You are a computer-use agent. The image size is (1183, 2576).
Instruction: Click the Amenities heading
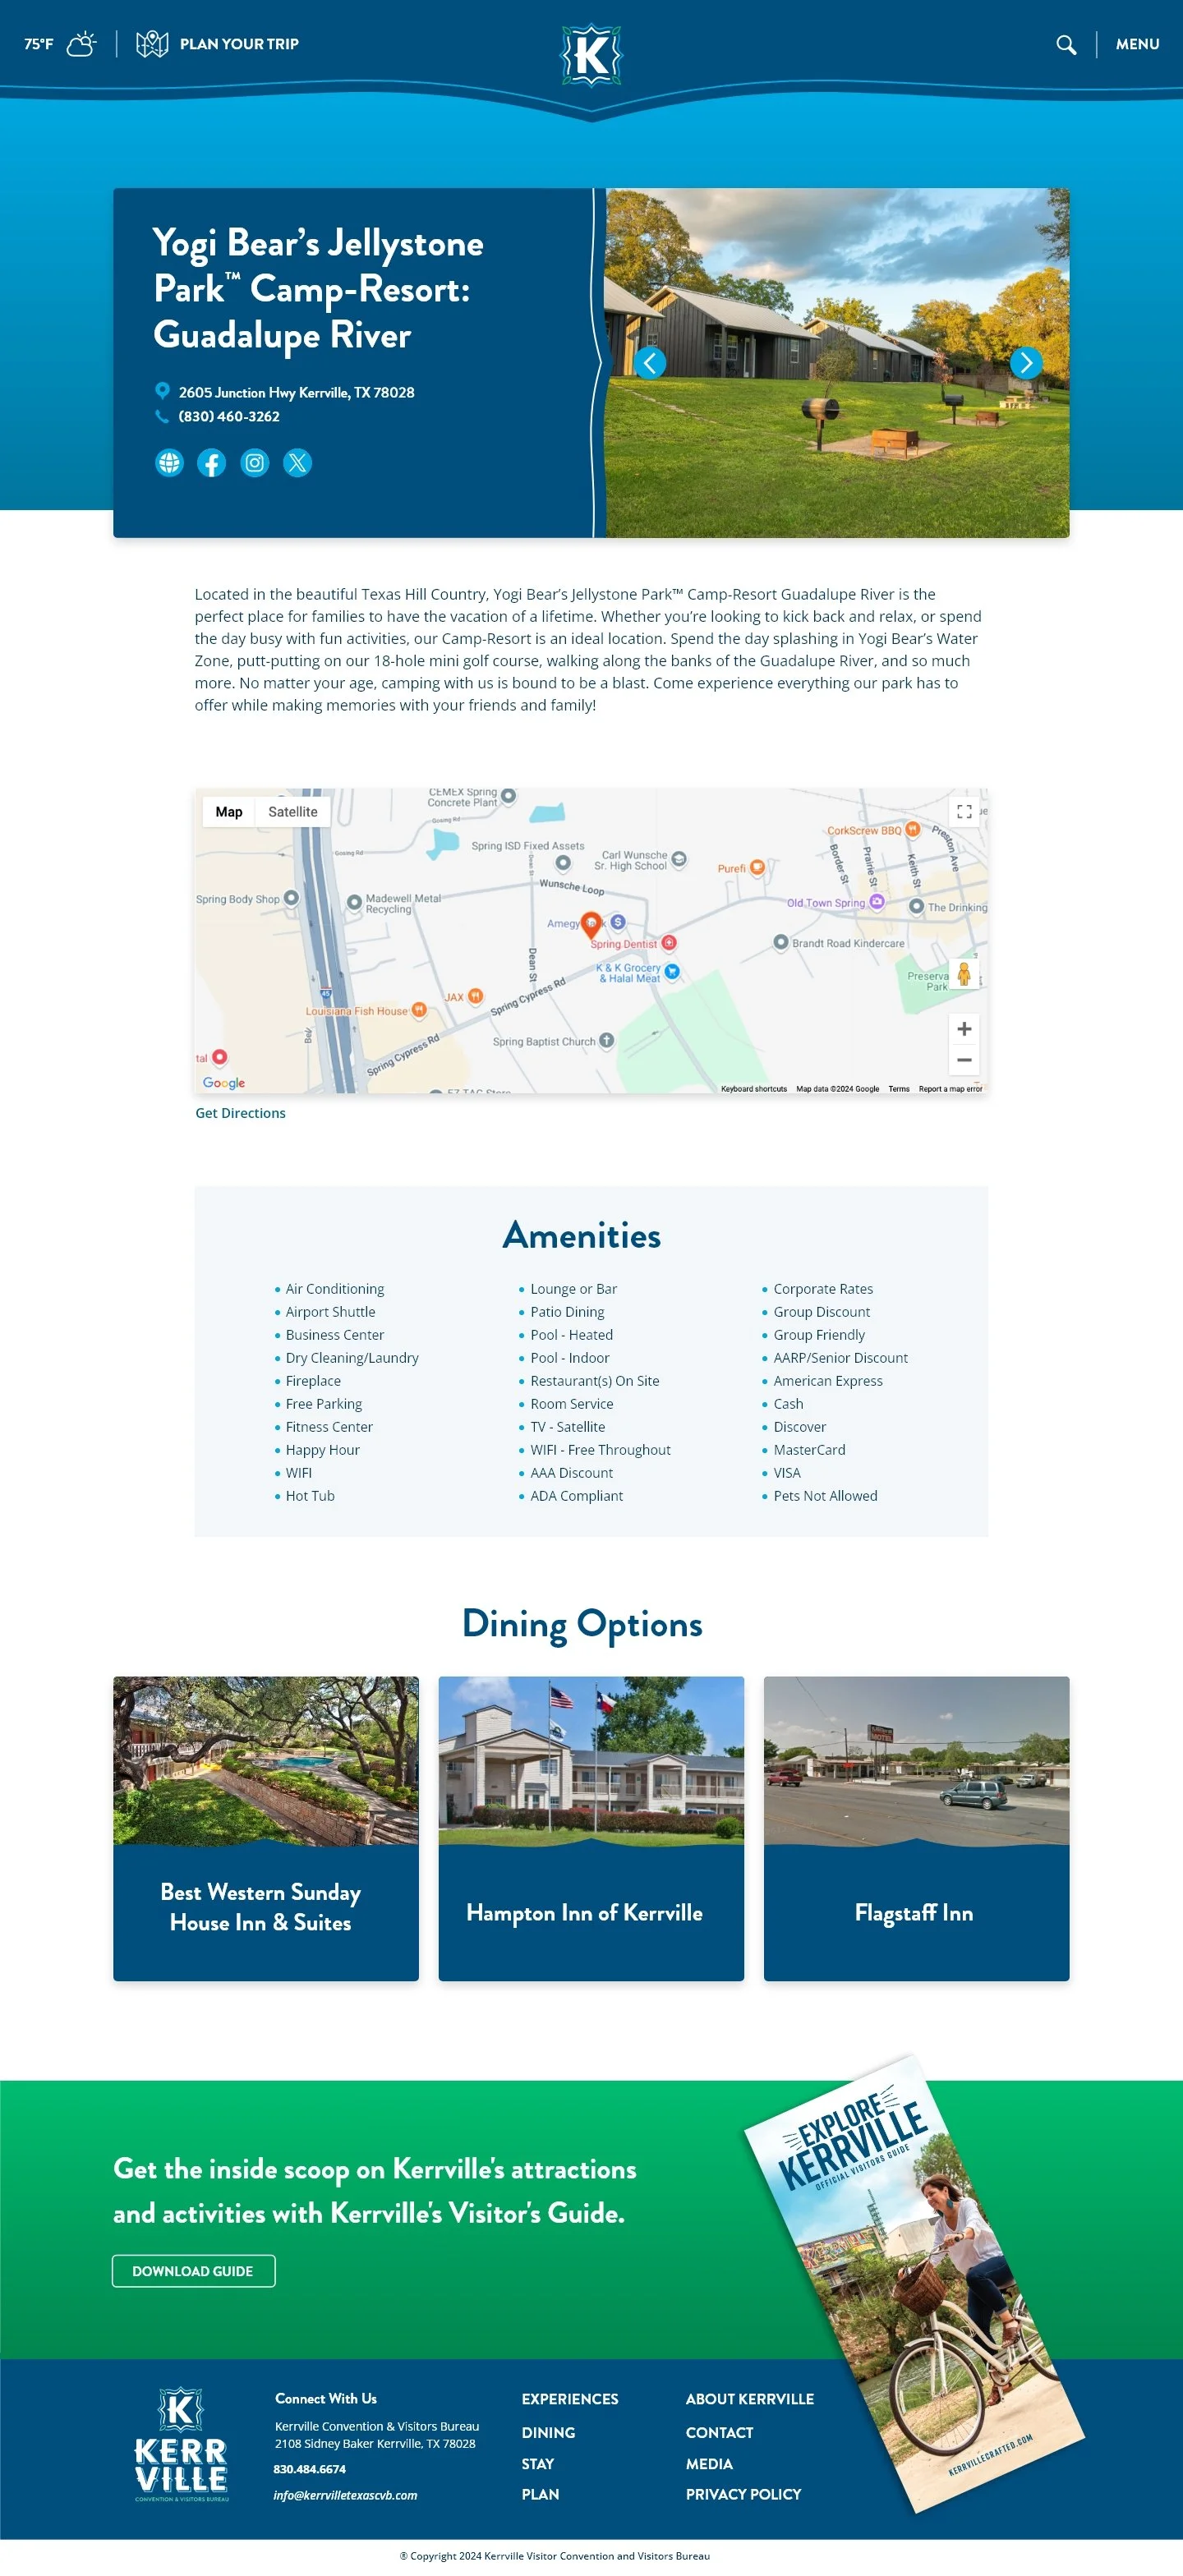581,1236
